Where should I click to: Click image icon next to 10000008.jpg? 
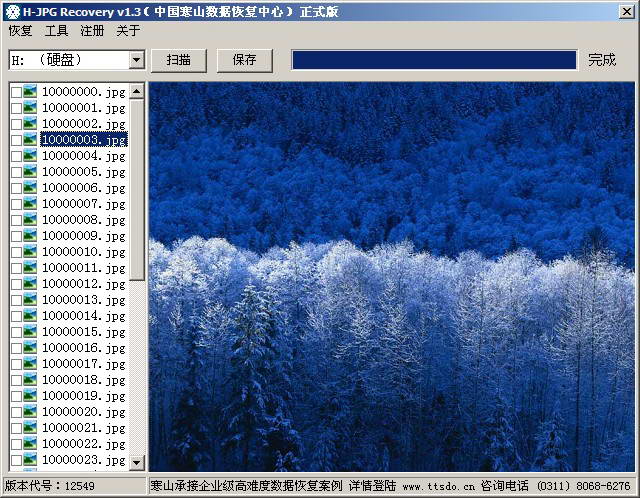[x=30, y=220]
